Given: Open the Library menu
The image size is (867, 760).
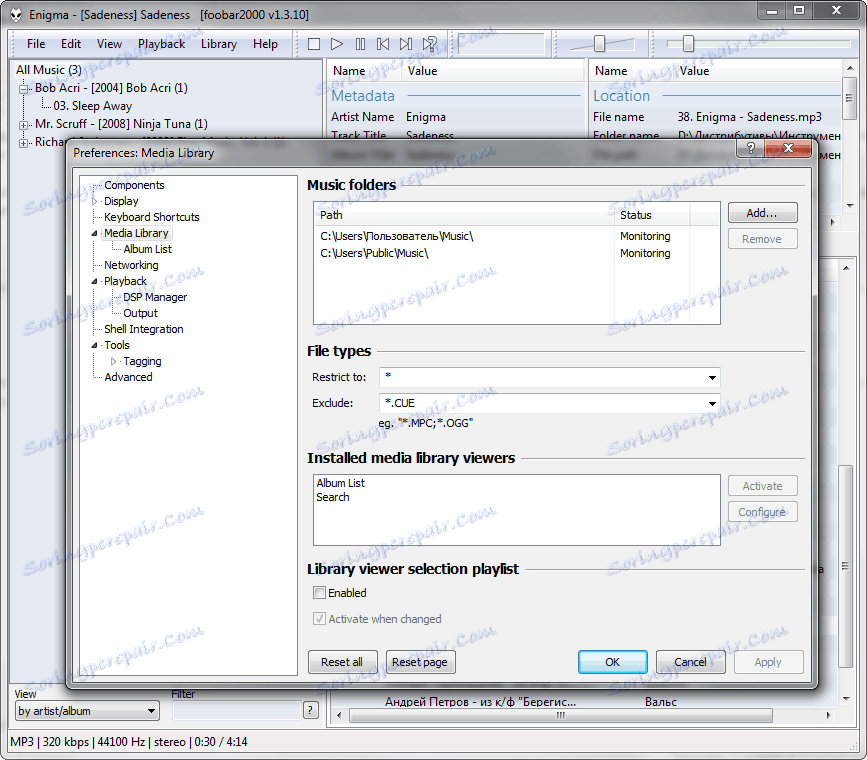Looking at the screenshot, I should tap(218, 44).
